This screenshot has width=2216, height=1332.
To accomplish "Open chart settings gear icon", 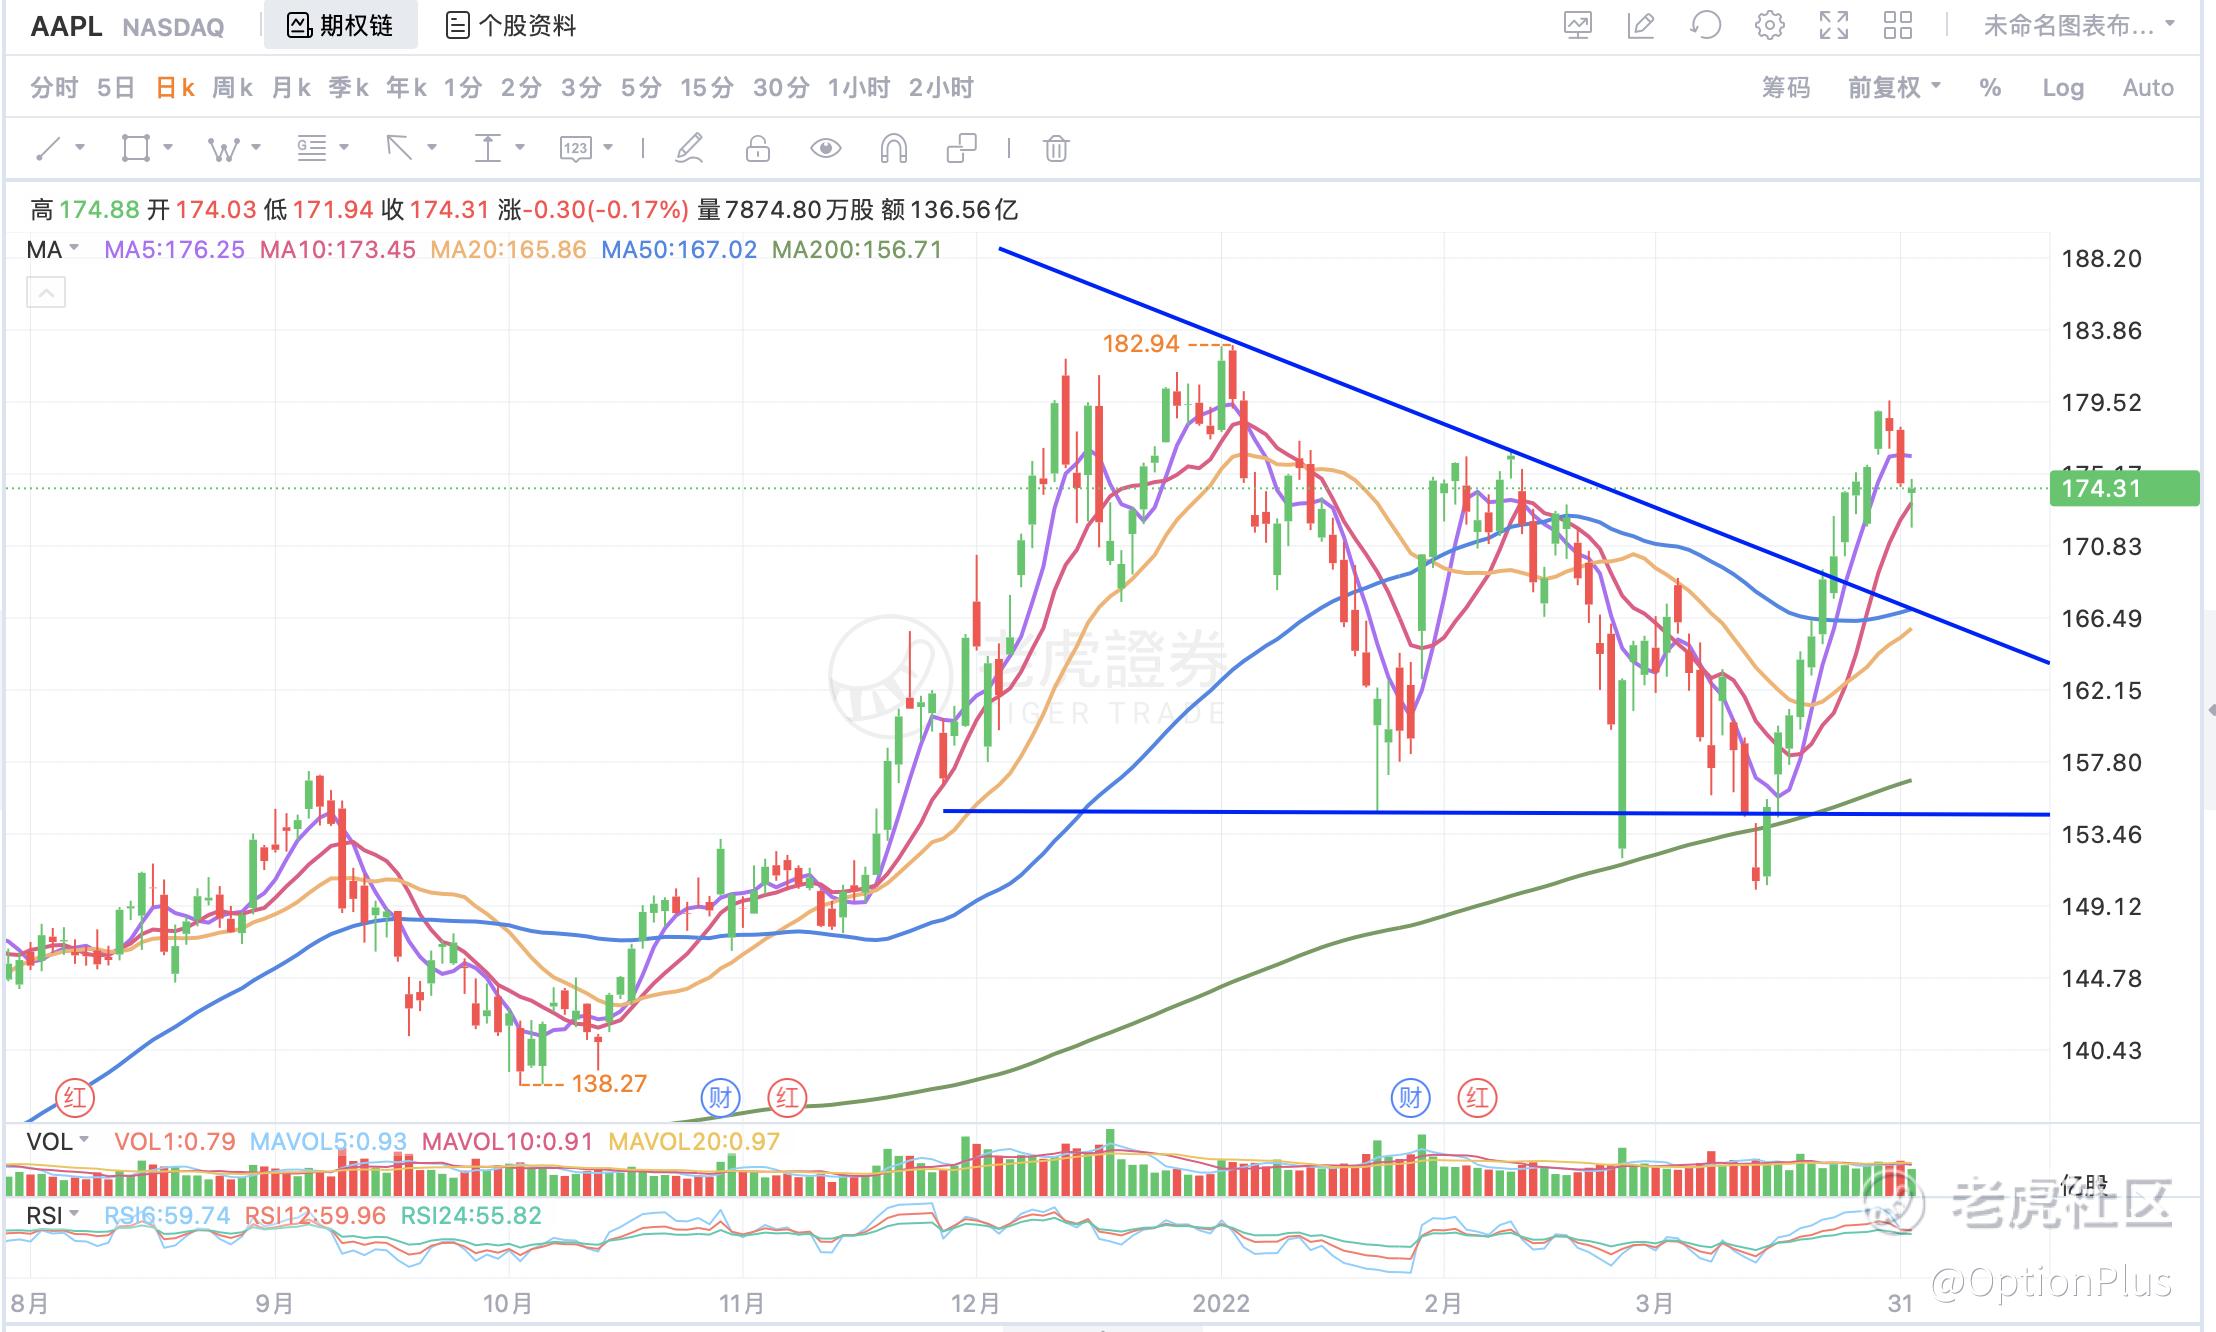I will click(x=1769, y=26).
